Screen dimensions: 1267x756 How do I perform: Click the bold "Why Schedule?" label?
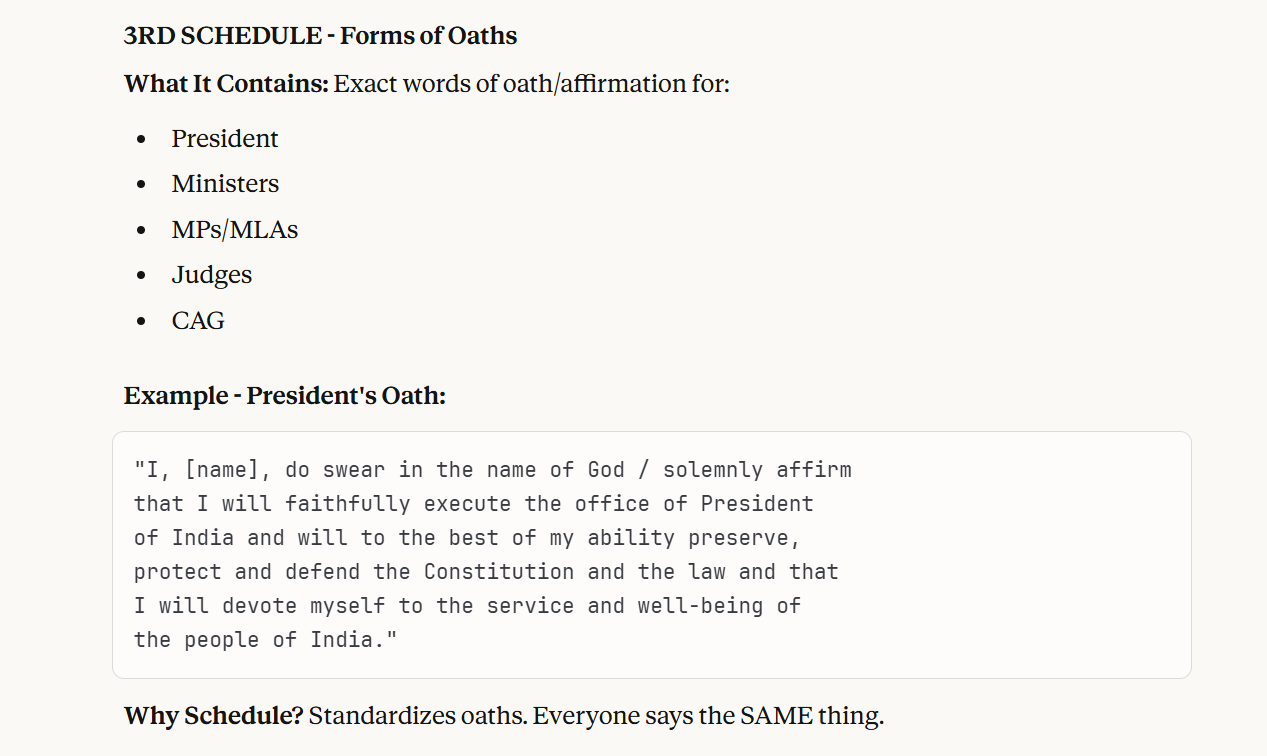(x=213, y=716)
